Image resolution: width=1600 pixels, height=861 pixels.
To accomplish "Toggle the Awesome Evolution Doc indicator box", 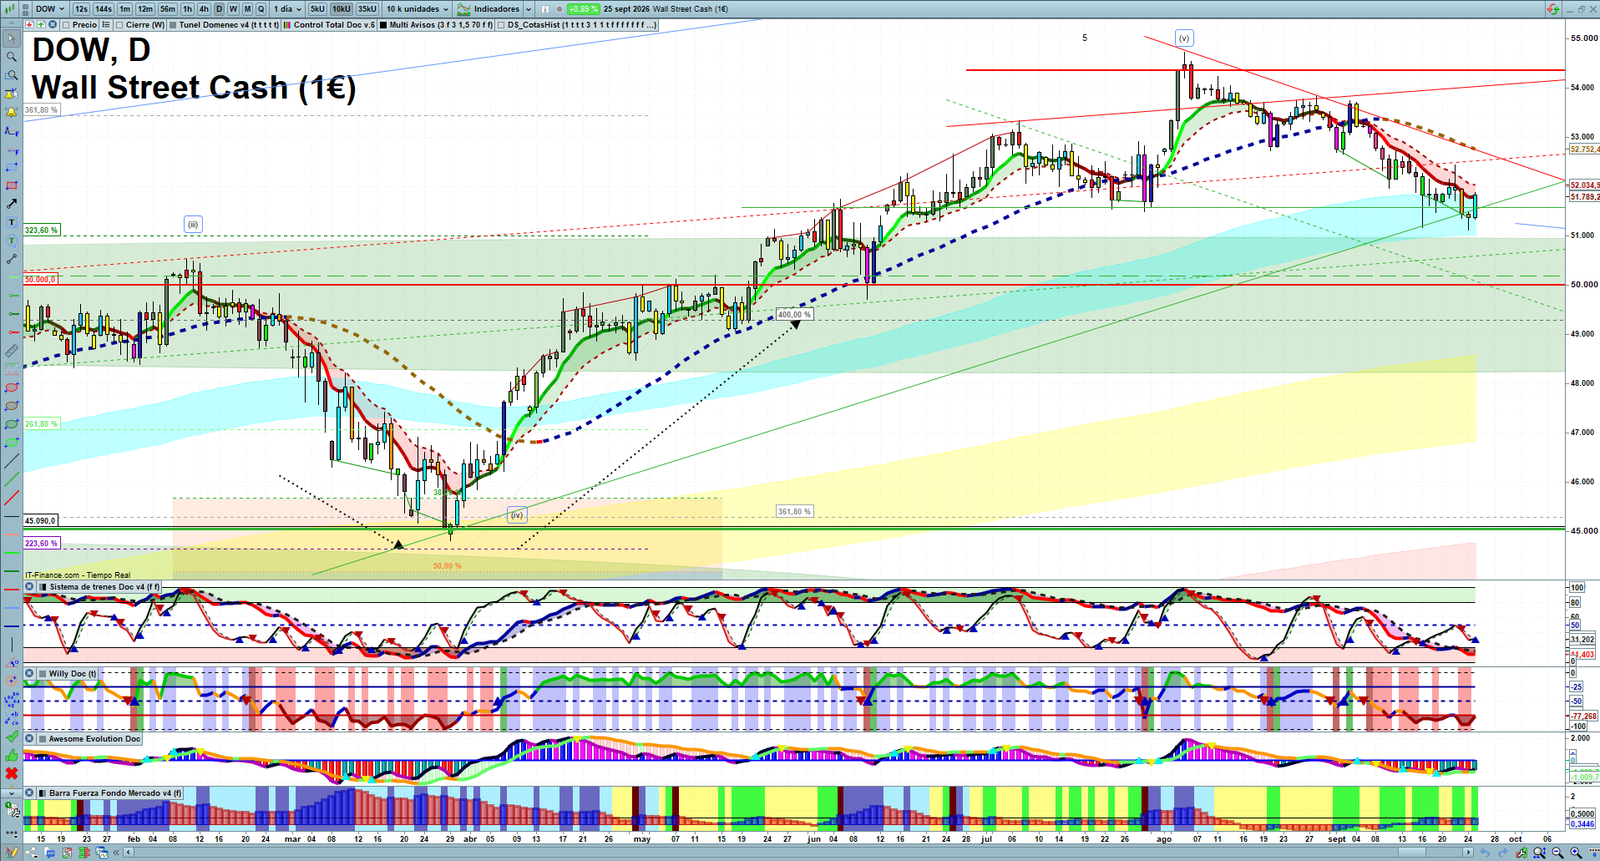I will click(43, 739).
